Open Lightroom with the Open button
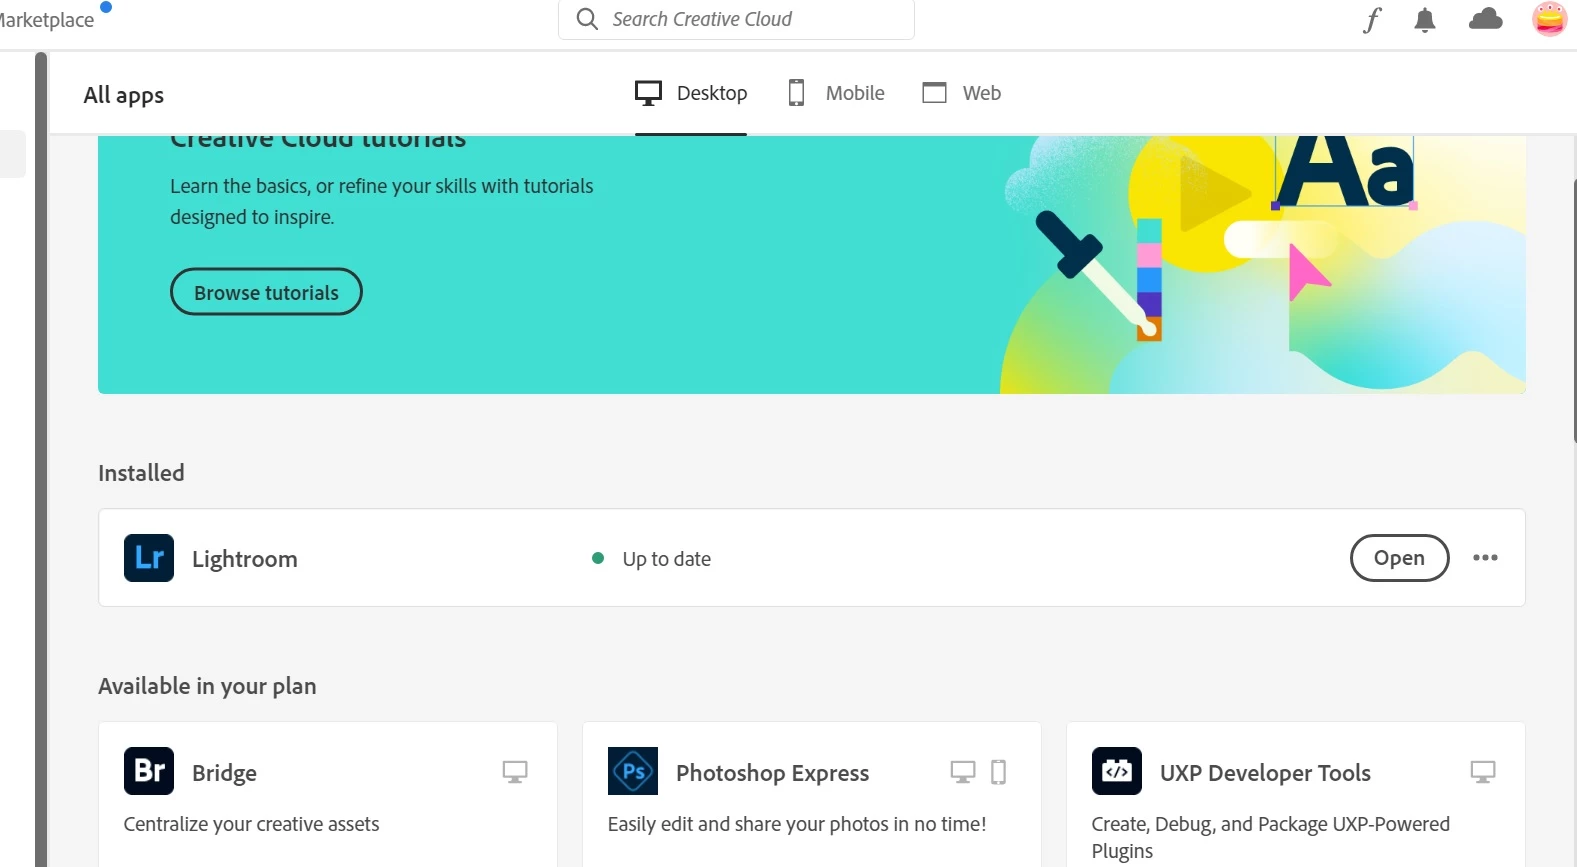This screenshot has height=867, width=1577. click(1399, 558)
